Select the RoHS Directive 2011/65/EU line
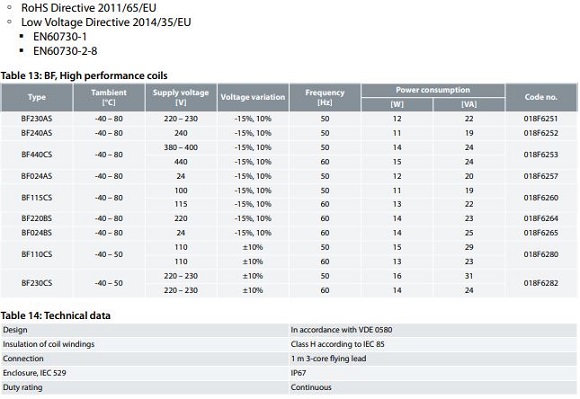580x399 pixels. (88, 7)
